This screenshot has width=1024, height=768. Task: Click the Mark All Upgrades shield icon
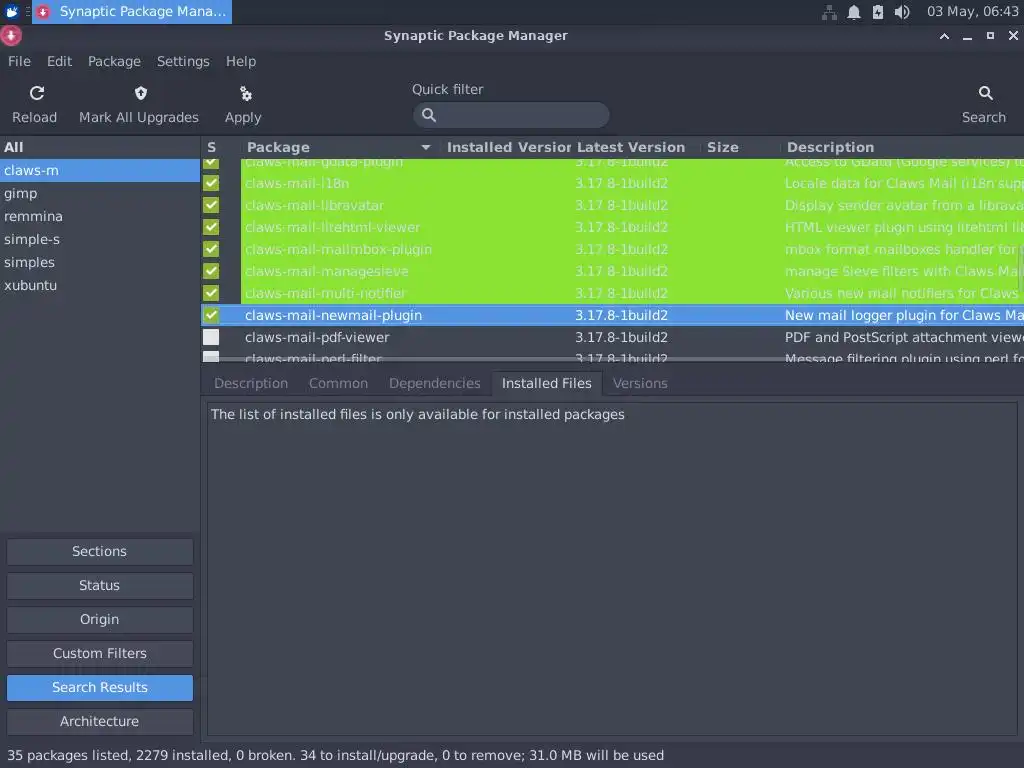[140, 93]
